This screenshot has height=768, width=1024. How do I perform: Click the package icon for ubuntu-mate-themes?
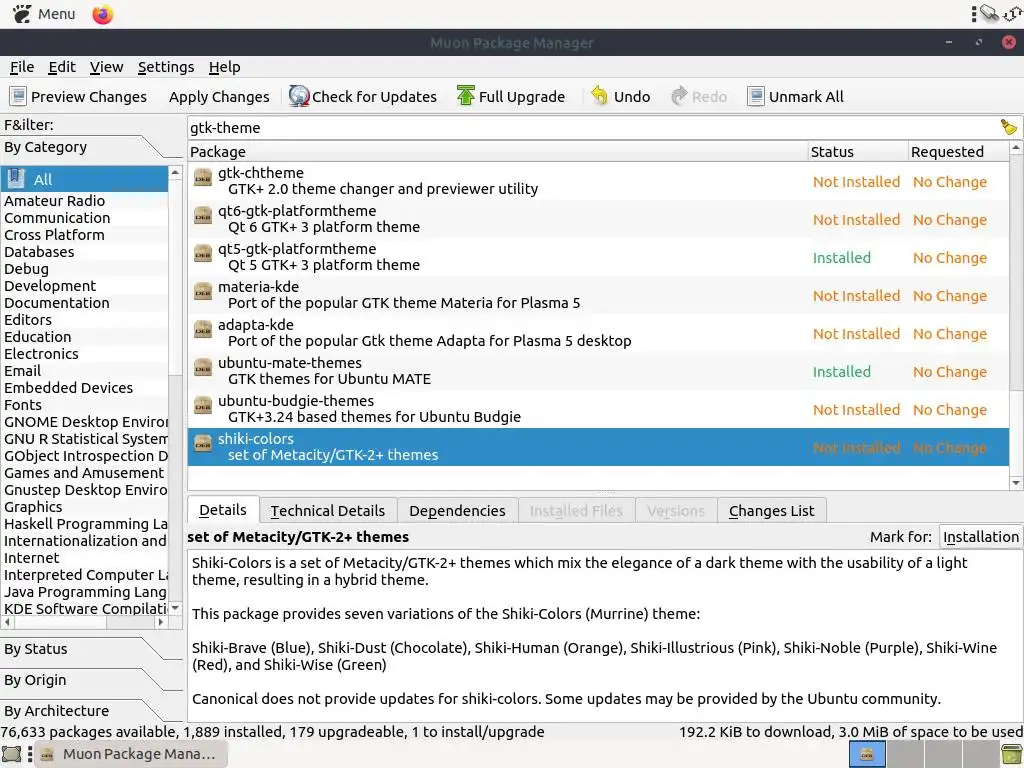click(x=203, y=366)
